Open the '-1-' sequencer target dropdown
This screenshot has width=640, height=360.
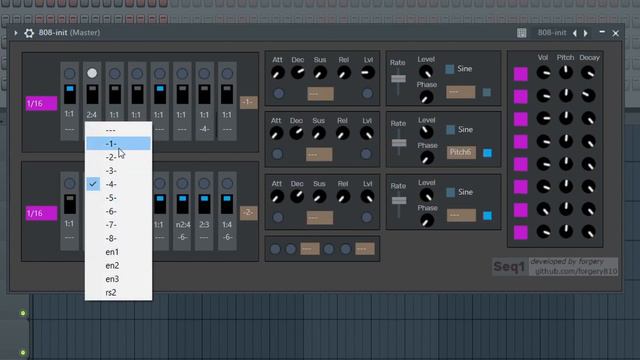(248, 102)
